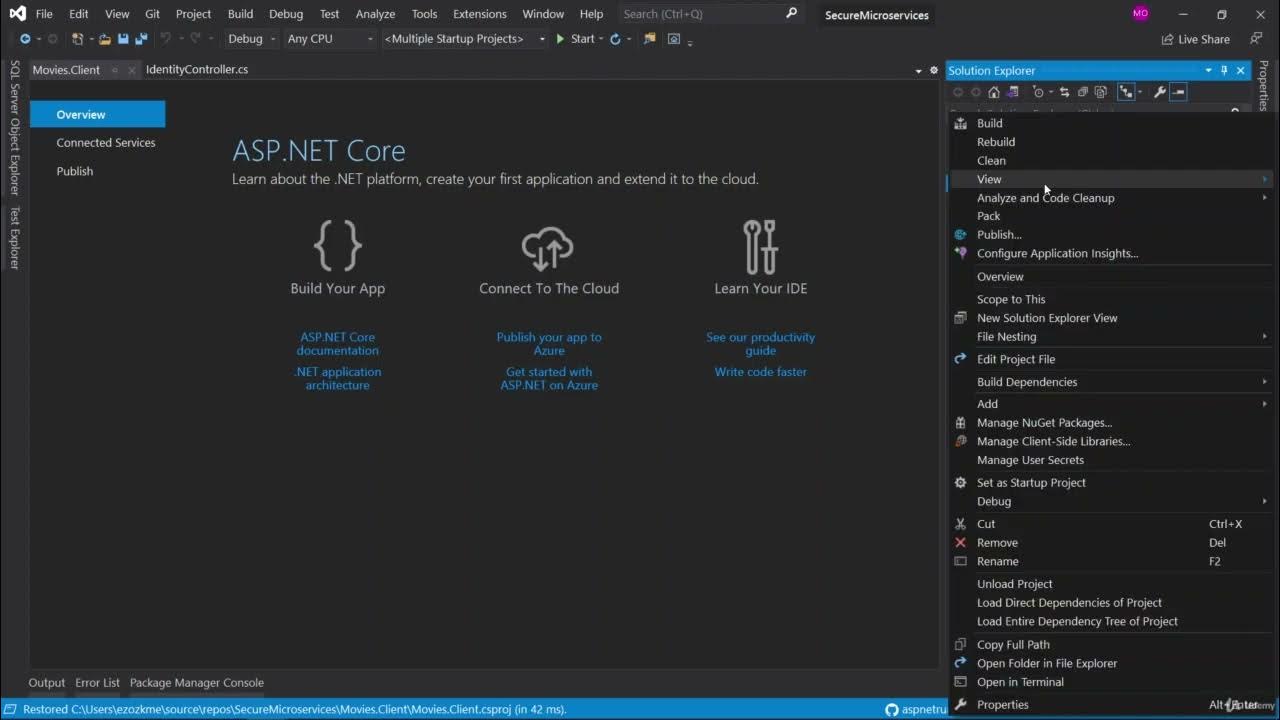Click the MO account avatar
Image resolution: width=1280 pixels, height=720 pixels.
(1141, 14)
